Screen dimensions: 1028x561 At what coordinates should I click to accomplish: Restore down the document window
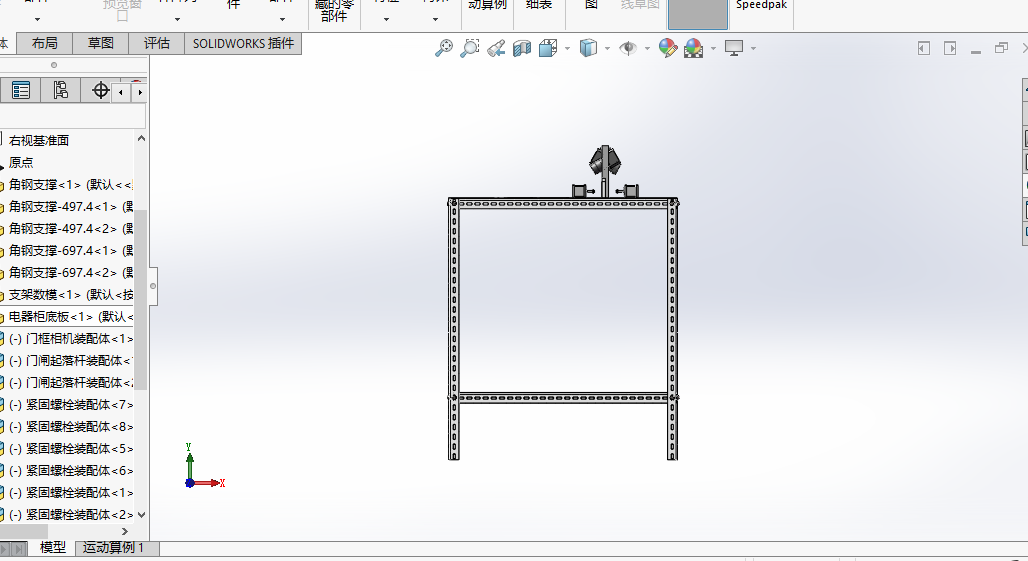tap(1001, 48)
